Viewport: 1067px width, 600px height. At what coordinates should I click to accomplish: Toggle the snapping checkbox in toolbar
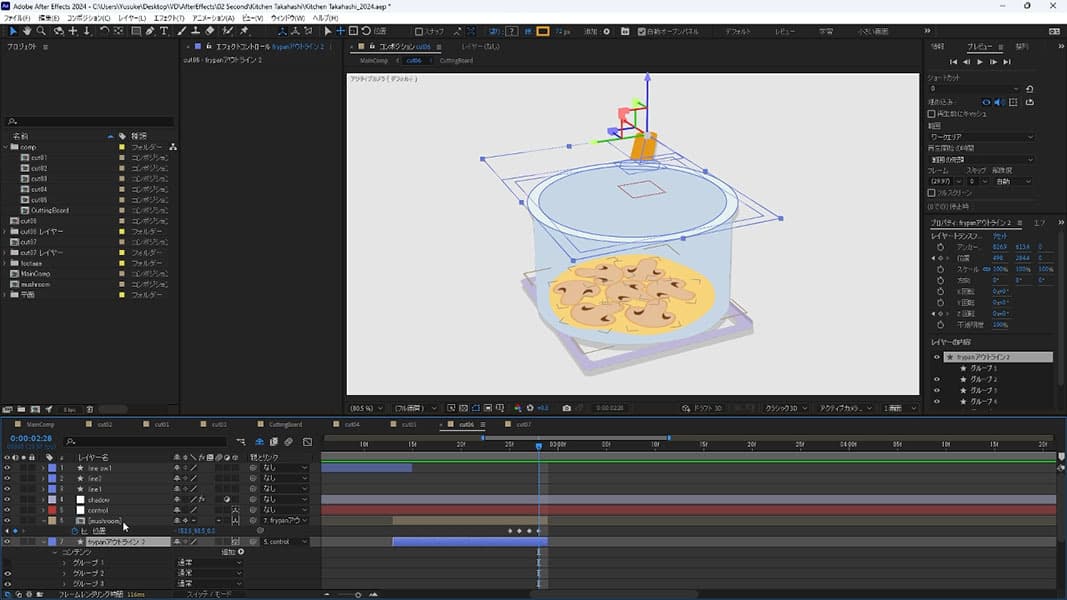pyautogui.click(x=419, y=31)
